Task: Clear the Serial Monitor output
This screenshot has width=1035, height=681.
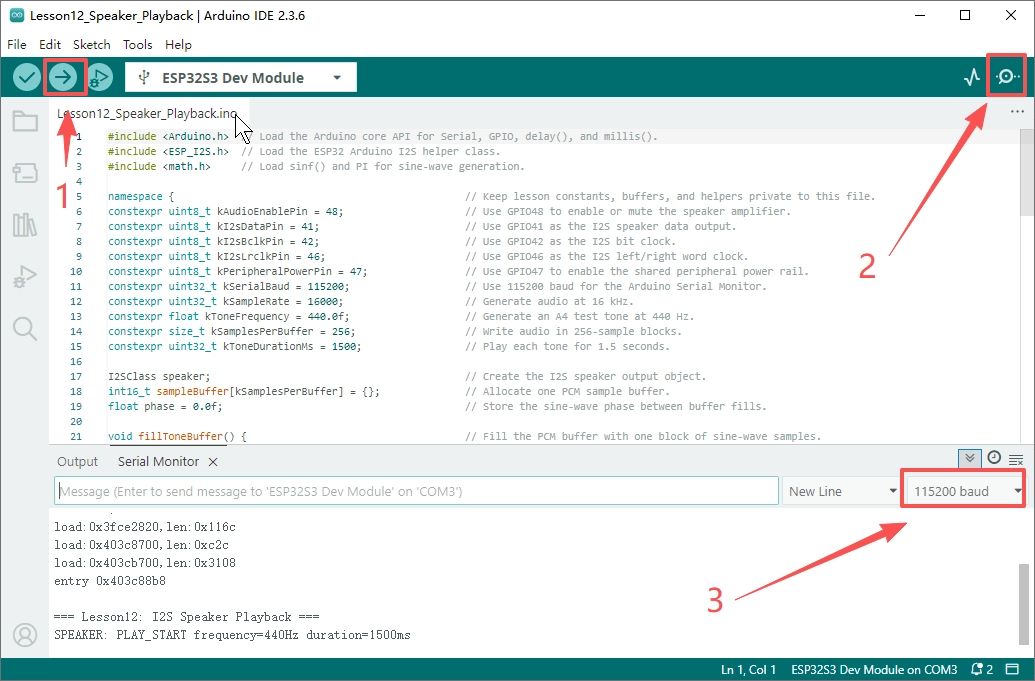Action: [x=1017, y=459]
